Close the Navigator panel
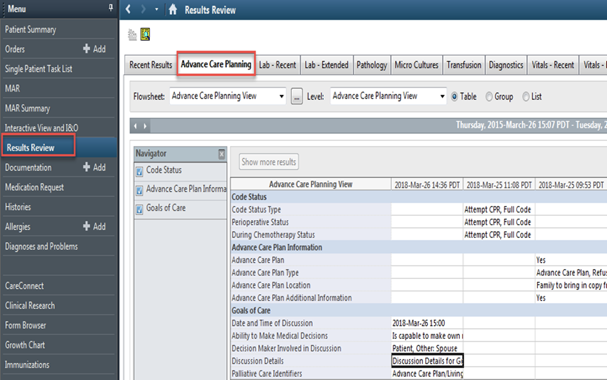The image size is (607, 380). pos(221,154)
